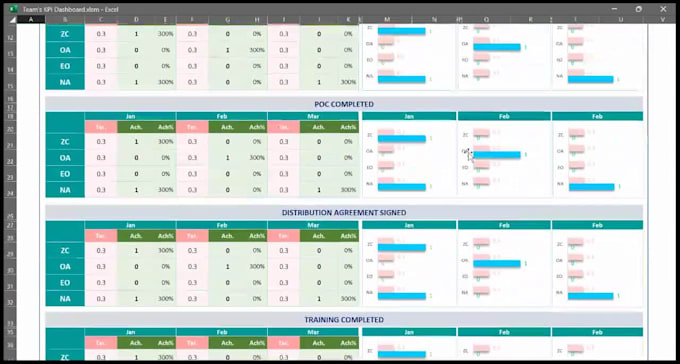Select cyan OA bar in DISTRIBUTION AGREEMENT middle chart
This screenshot has height=364, width=680.
[x=497, y=264]
